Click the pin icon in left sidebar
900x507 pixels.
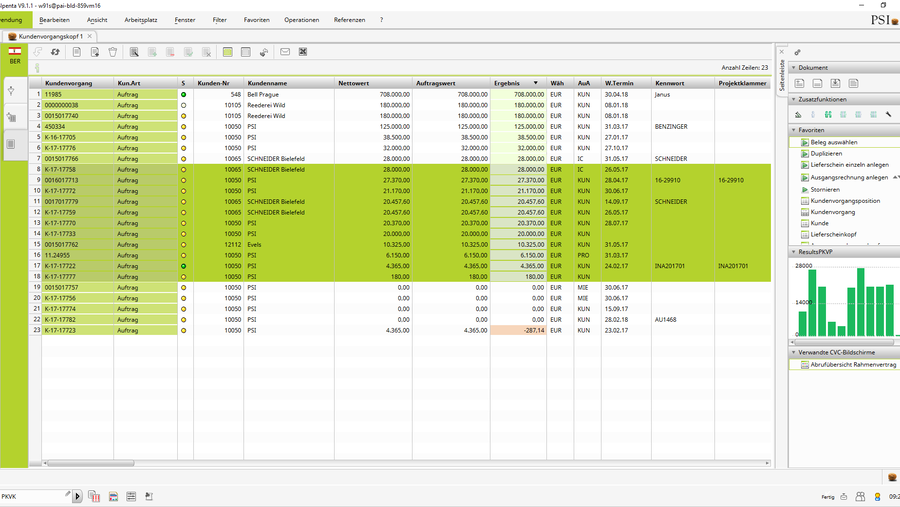click(x=11, y=91)
